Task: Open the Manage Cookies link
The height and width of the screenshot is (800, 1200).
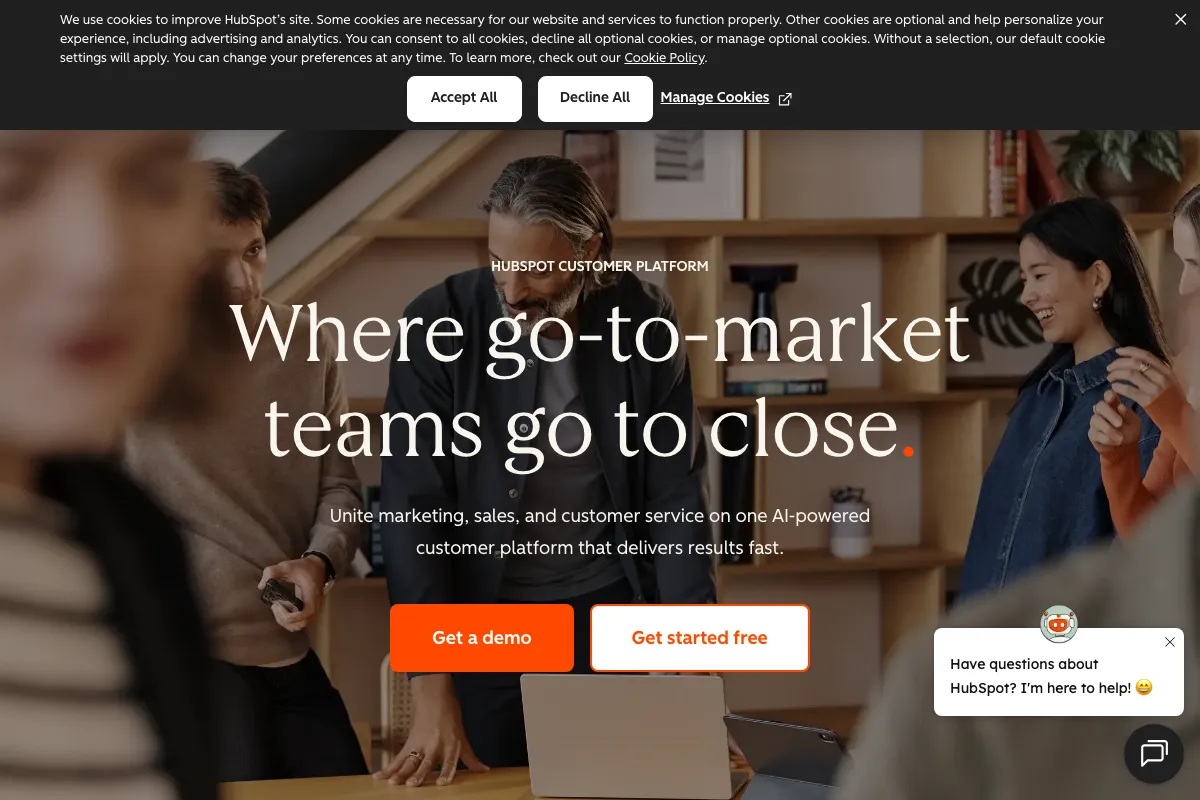Action: (x=715, y=97)
